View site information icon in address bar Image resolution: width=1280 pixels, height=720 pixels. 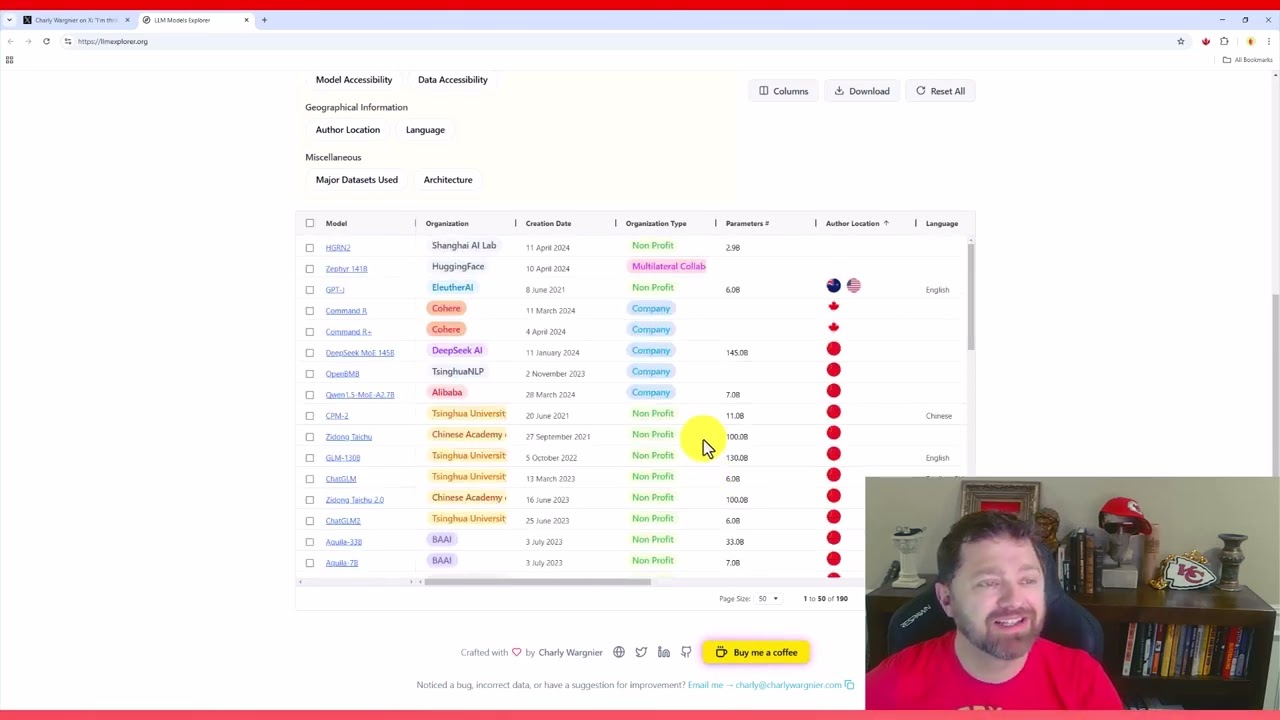point(68,41)
